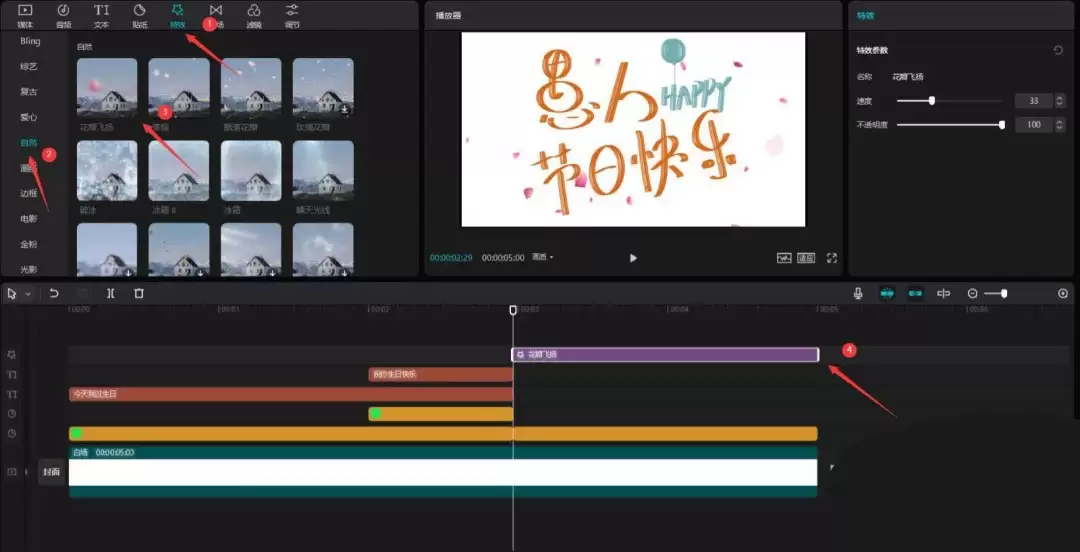Choose the 光影 effect category
The height and width of the screenshot is (552, 1080).
[29, 269]
